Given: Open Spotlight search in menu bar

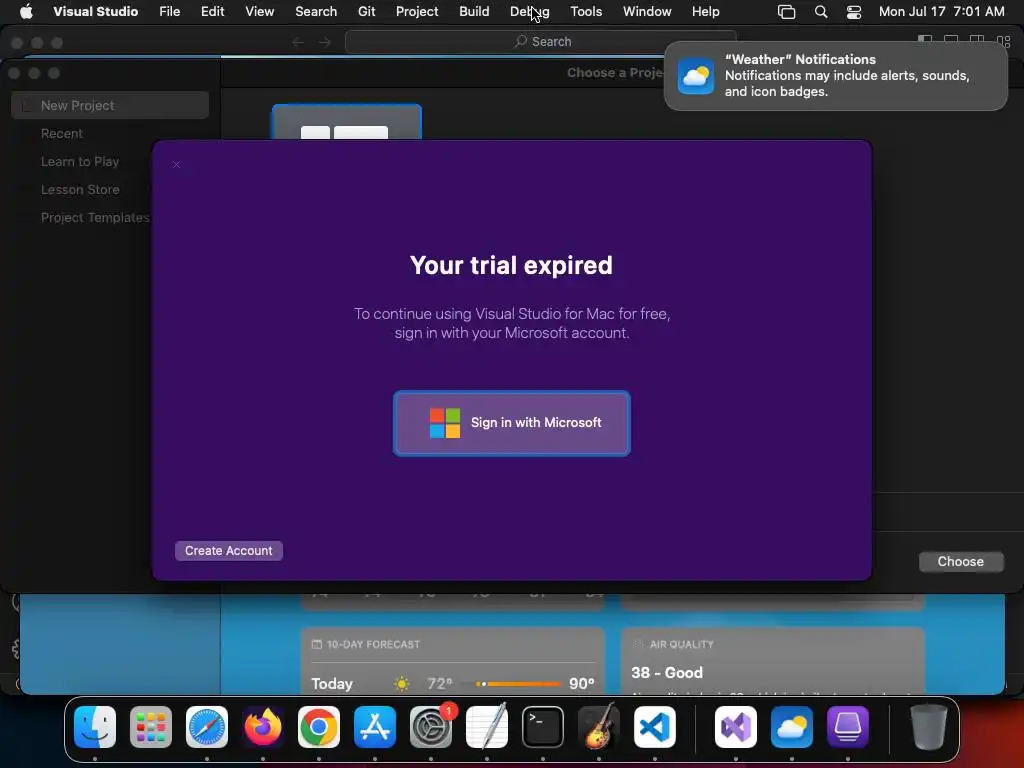Looking at the screenshot, I should click(x=821, y=12).
